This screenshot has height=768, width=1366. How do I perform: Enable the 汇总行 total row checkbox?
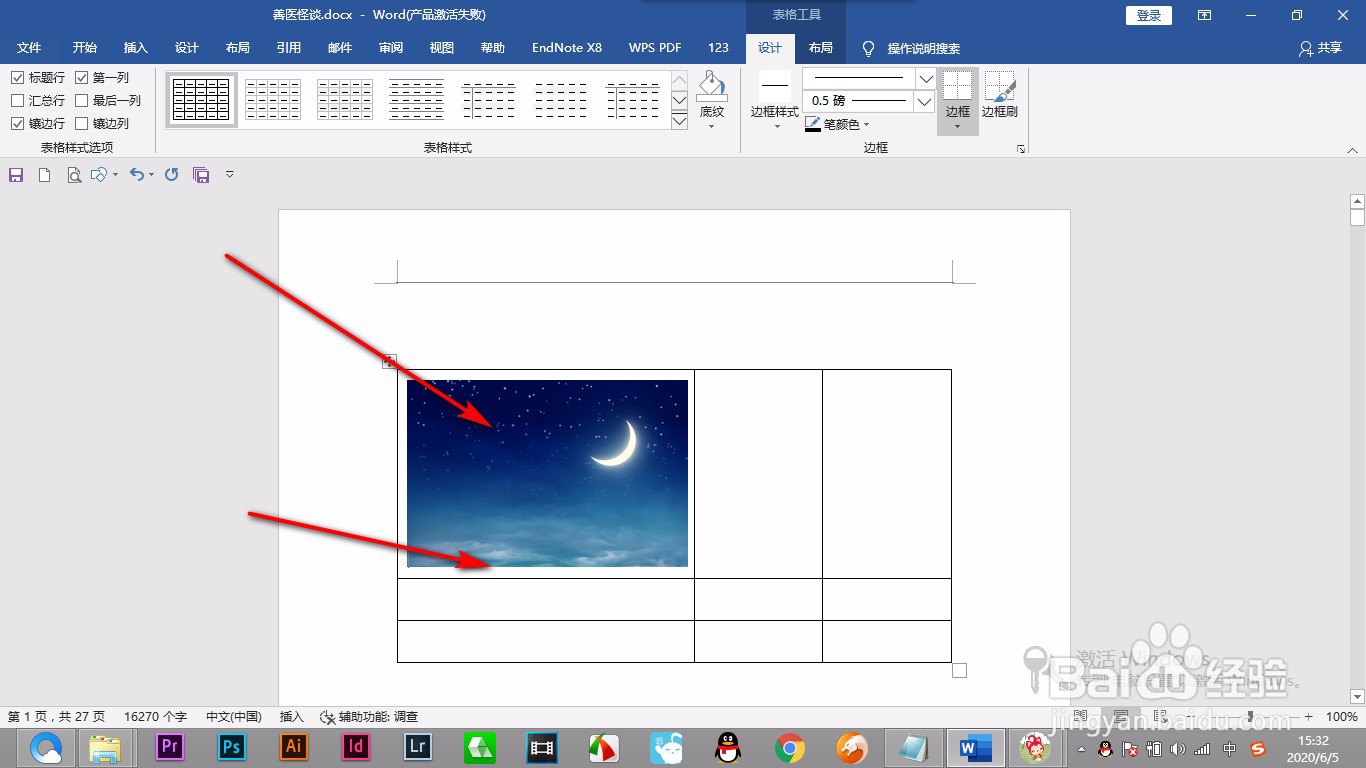(x=18, y=100)
